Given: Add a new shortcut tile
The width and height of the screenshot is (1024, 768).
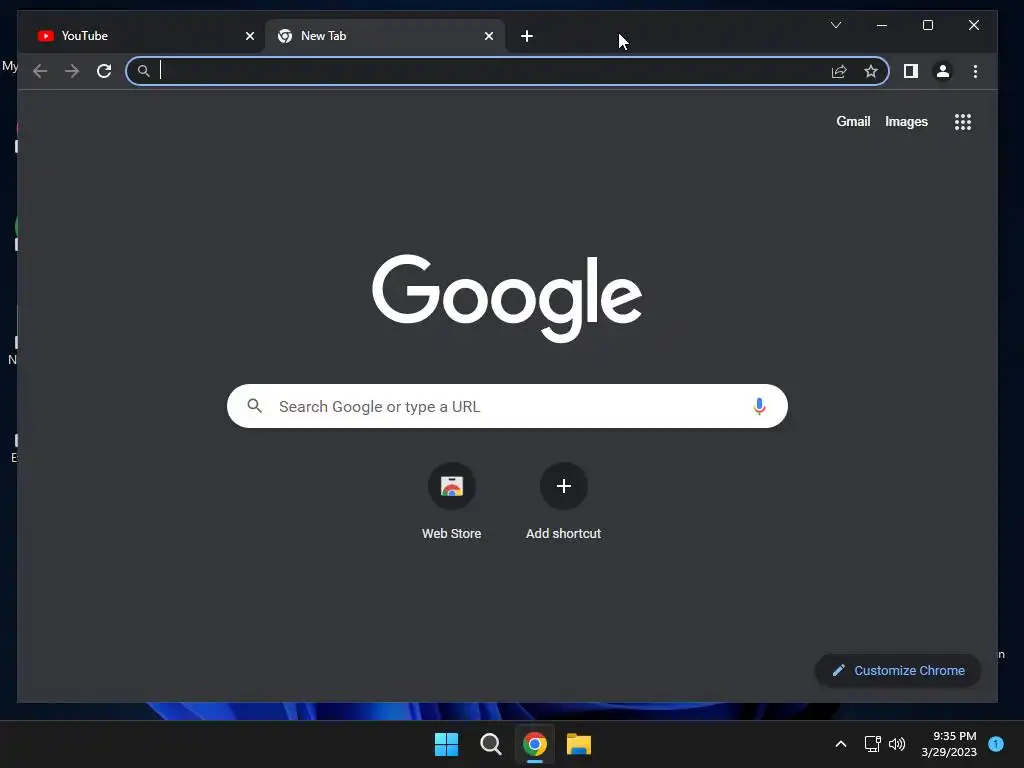Looking at the screenshot, I should (x=564, y=502).
